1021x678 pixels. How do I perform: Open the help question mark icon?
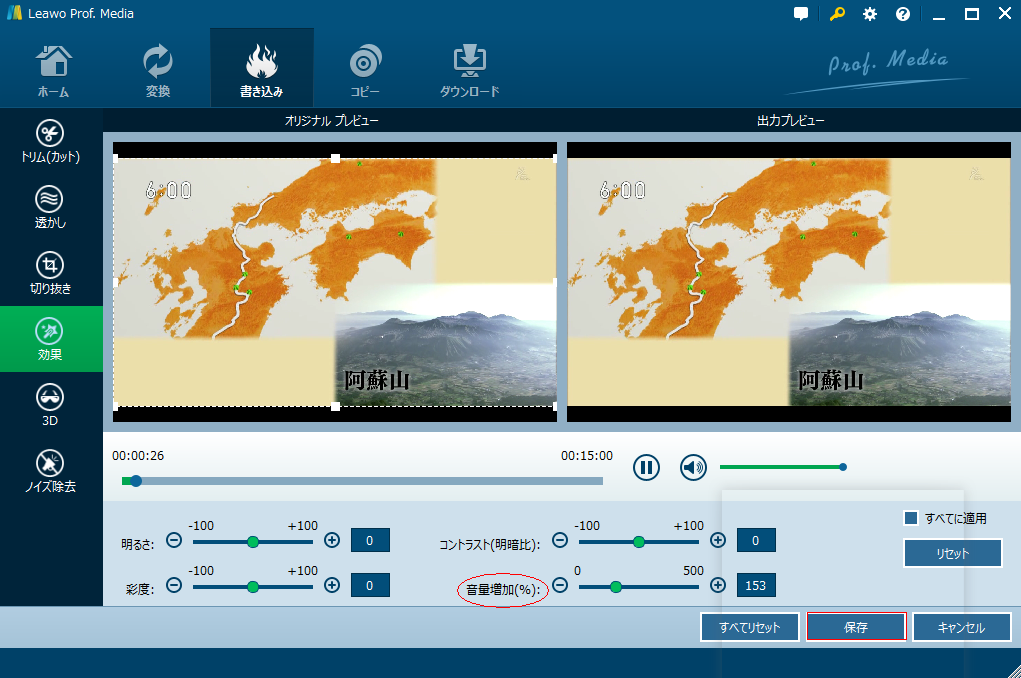click(903, 14)
